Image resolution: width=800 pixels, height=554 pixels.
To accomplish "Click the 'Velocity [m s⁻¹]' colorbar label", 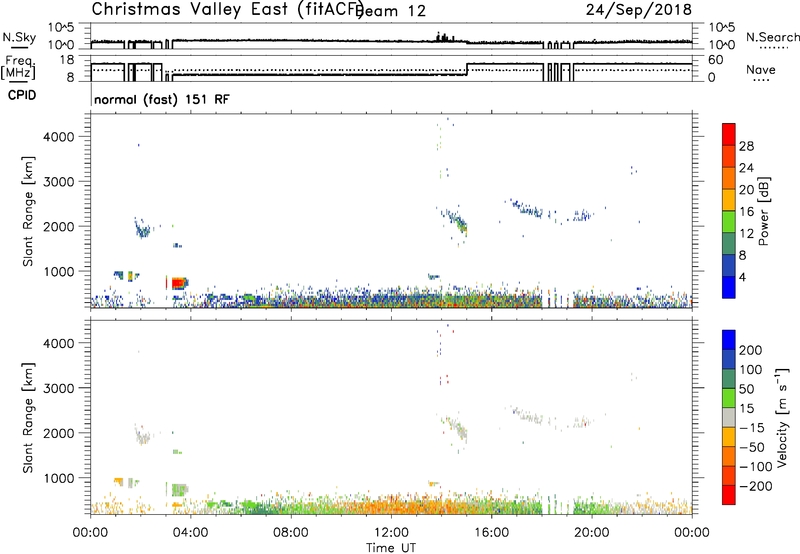I will coord(781,417).
